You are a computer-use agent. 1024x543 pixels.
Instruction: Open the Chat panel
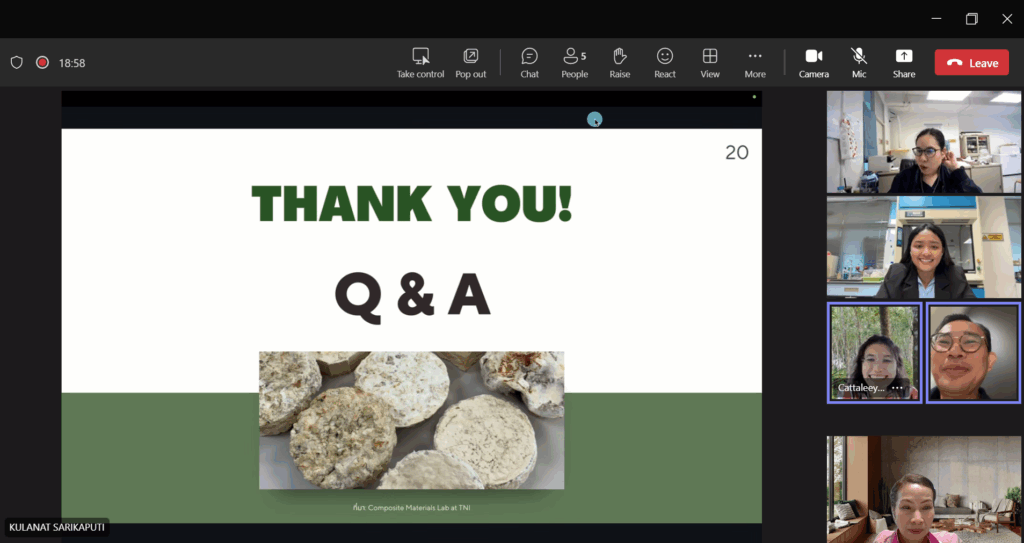529,57
